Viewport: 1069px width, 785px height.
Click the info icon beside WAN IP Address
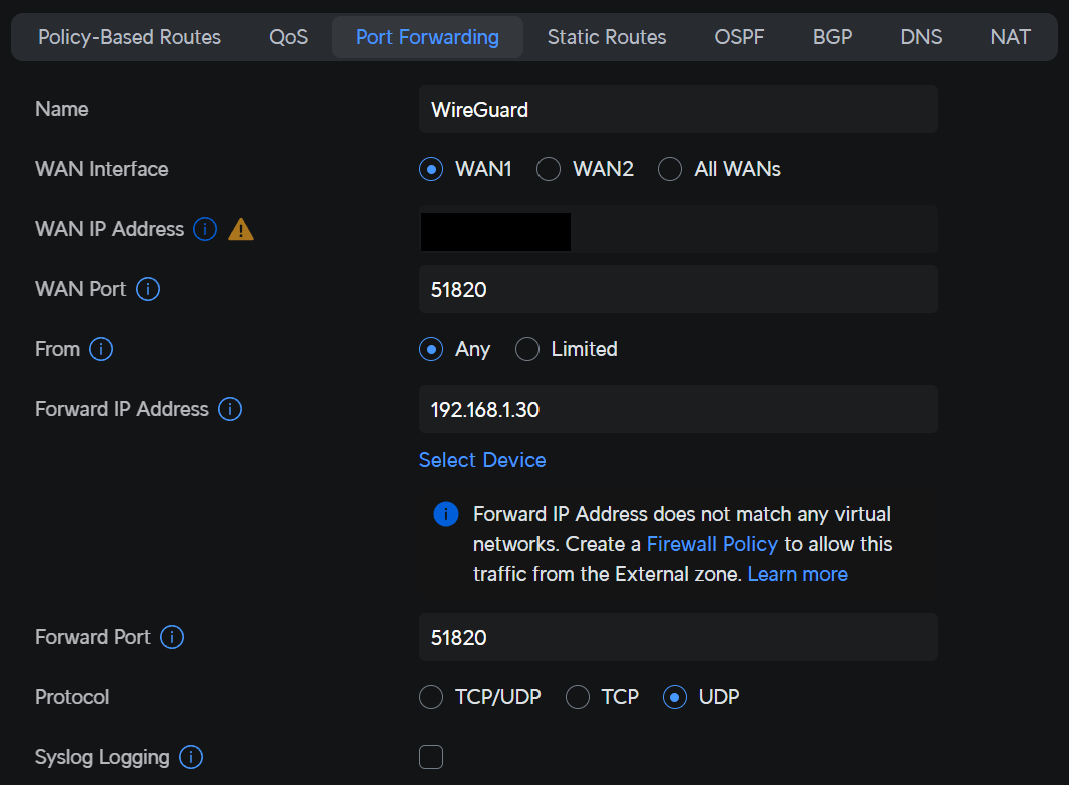(205, 229)
